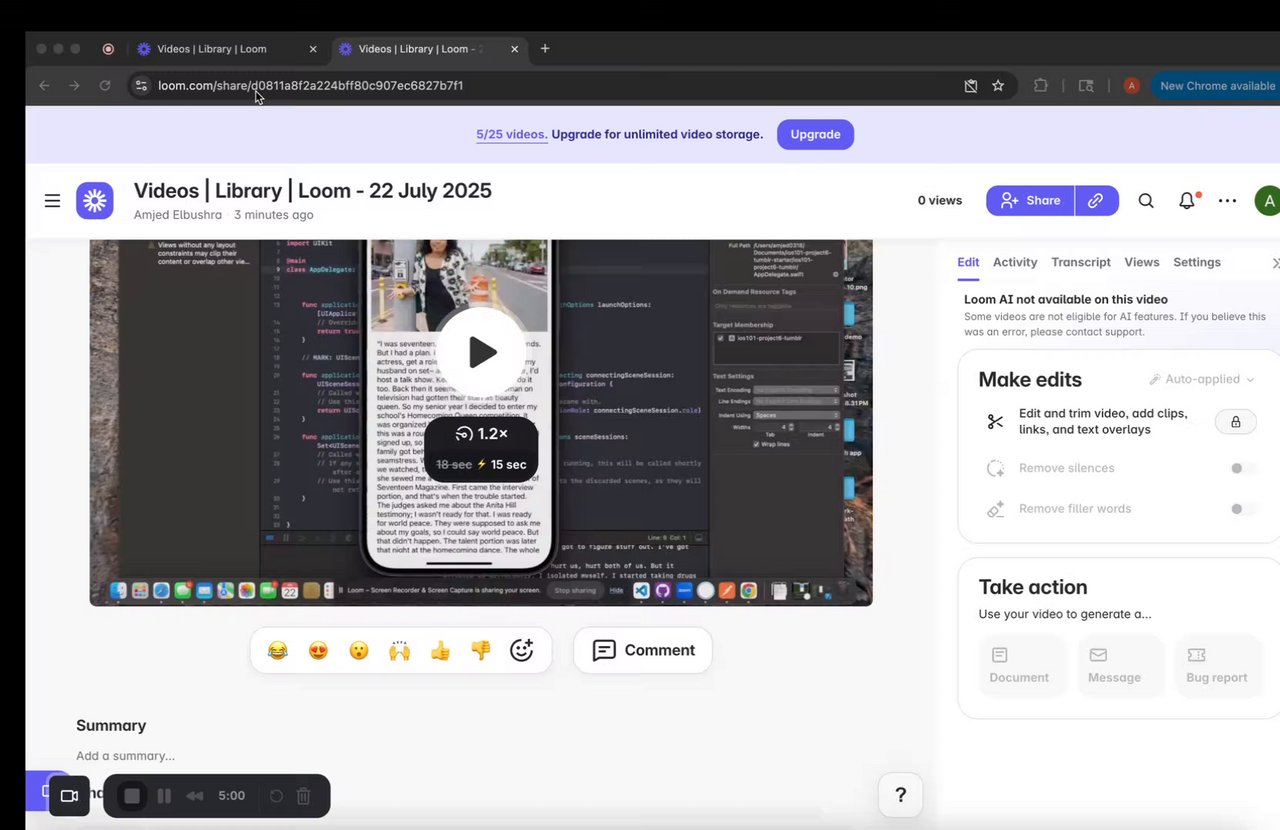The height and width of the screenshot is (830, 1280).
Task: Open the Settings tab
Action: coord(1197,262)
